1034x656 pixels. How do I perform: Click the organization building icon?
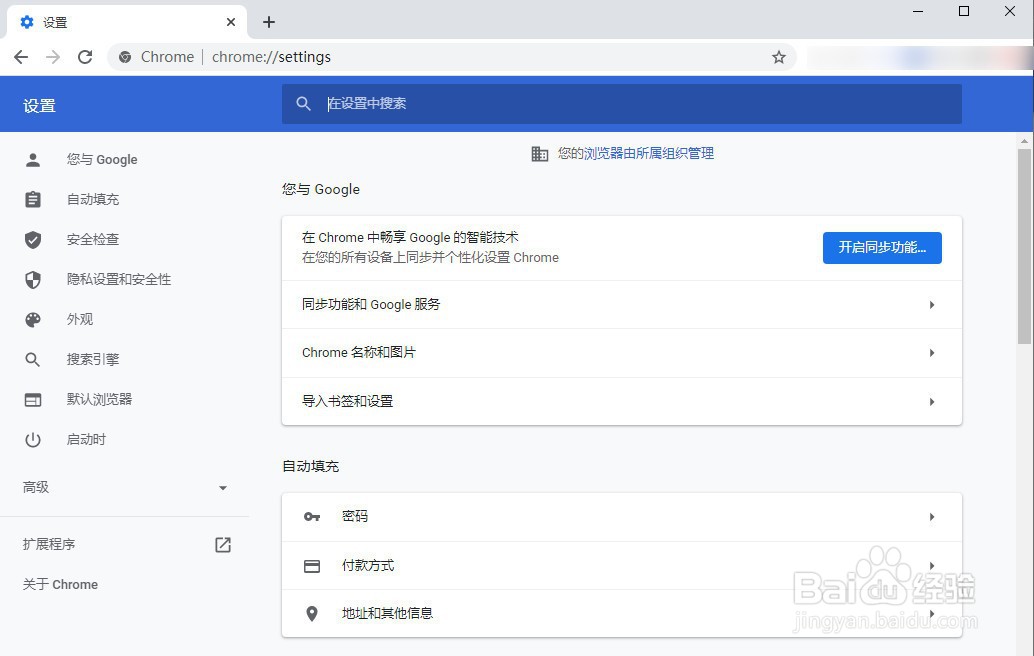(x=539, y=154)
